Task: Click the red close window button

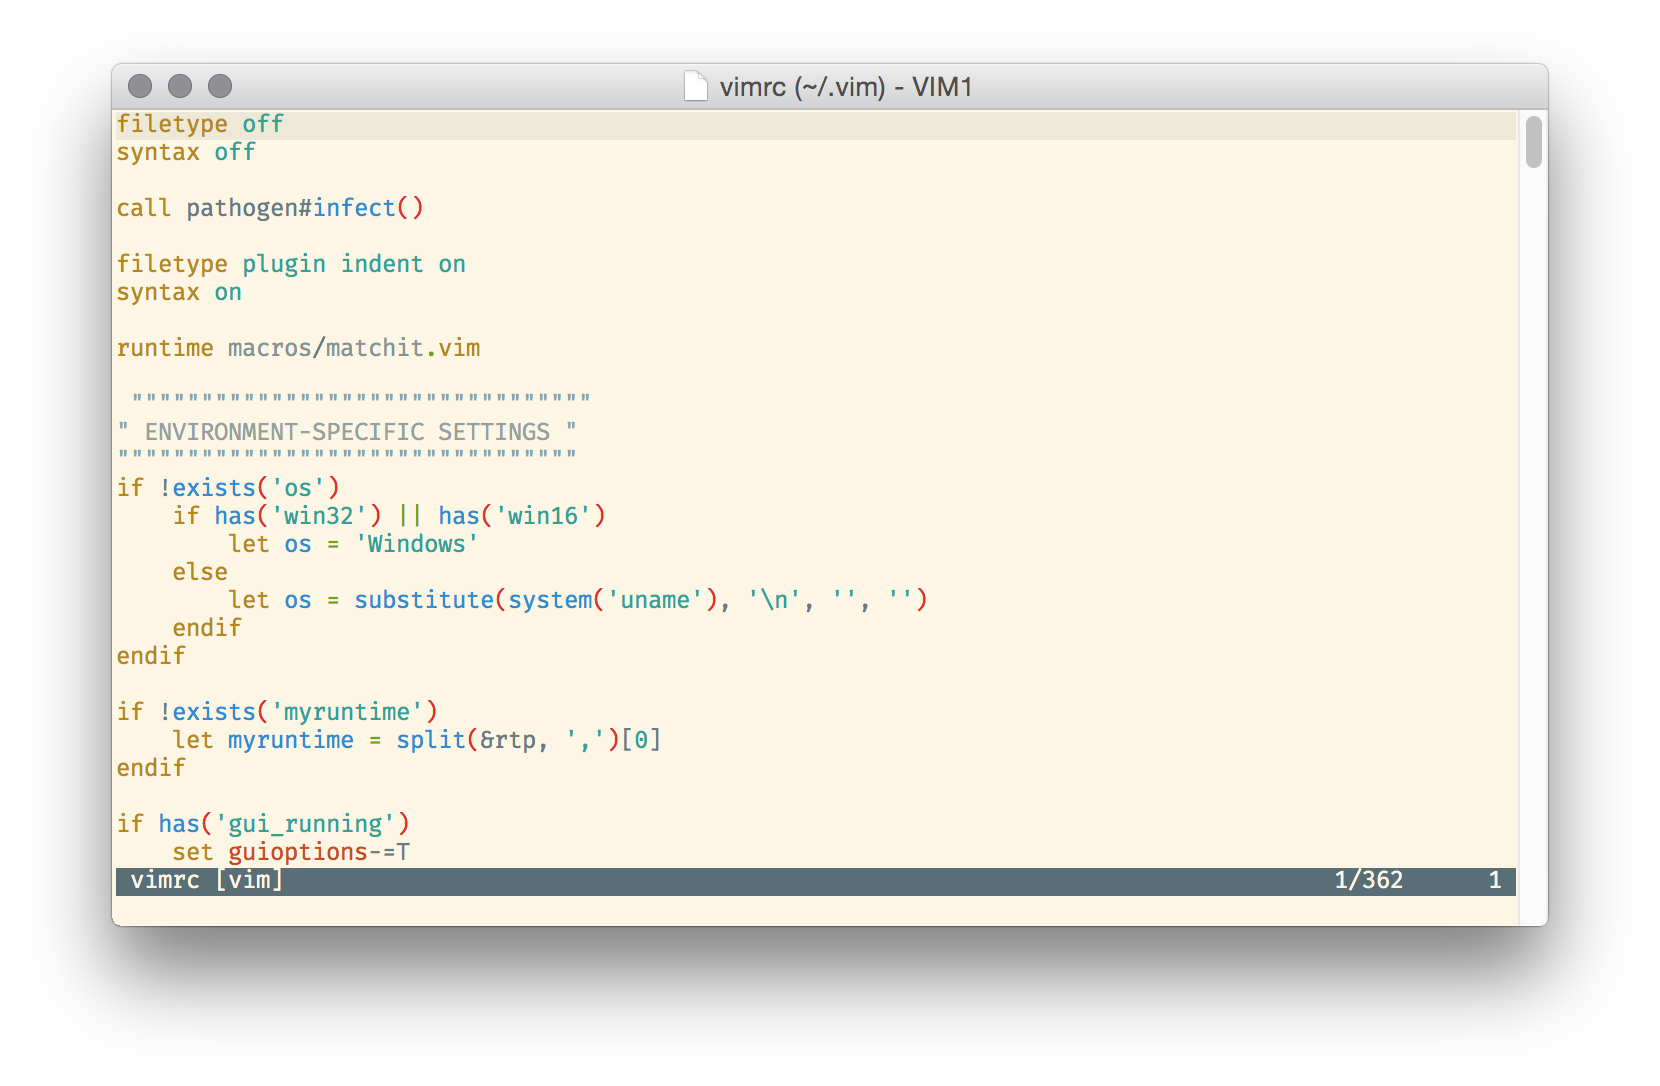Action: [140, 86]
